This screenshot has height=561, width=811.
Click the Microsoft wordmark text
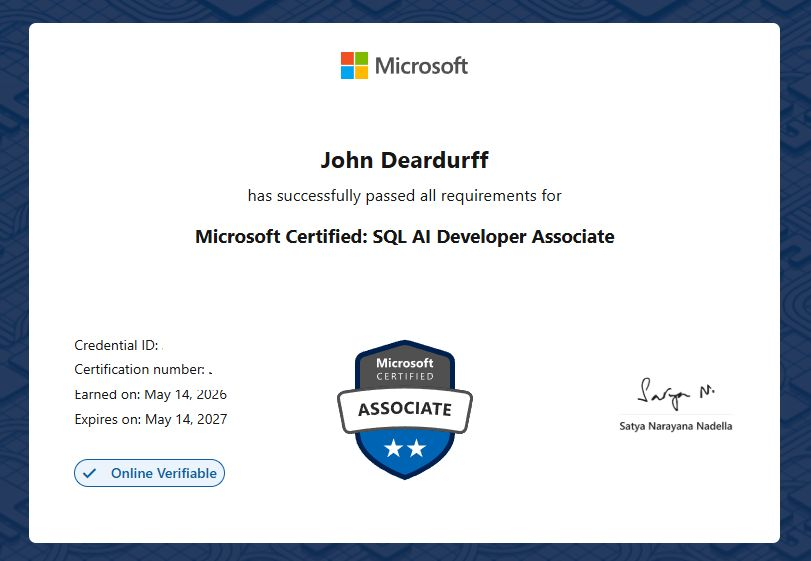[422, 66]
